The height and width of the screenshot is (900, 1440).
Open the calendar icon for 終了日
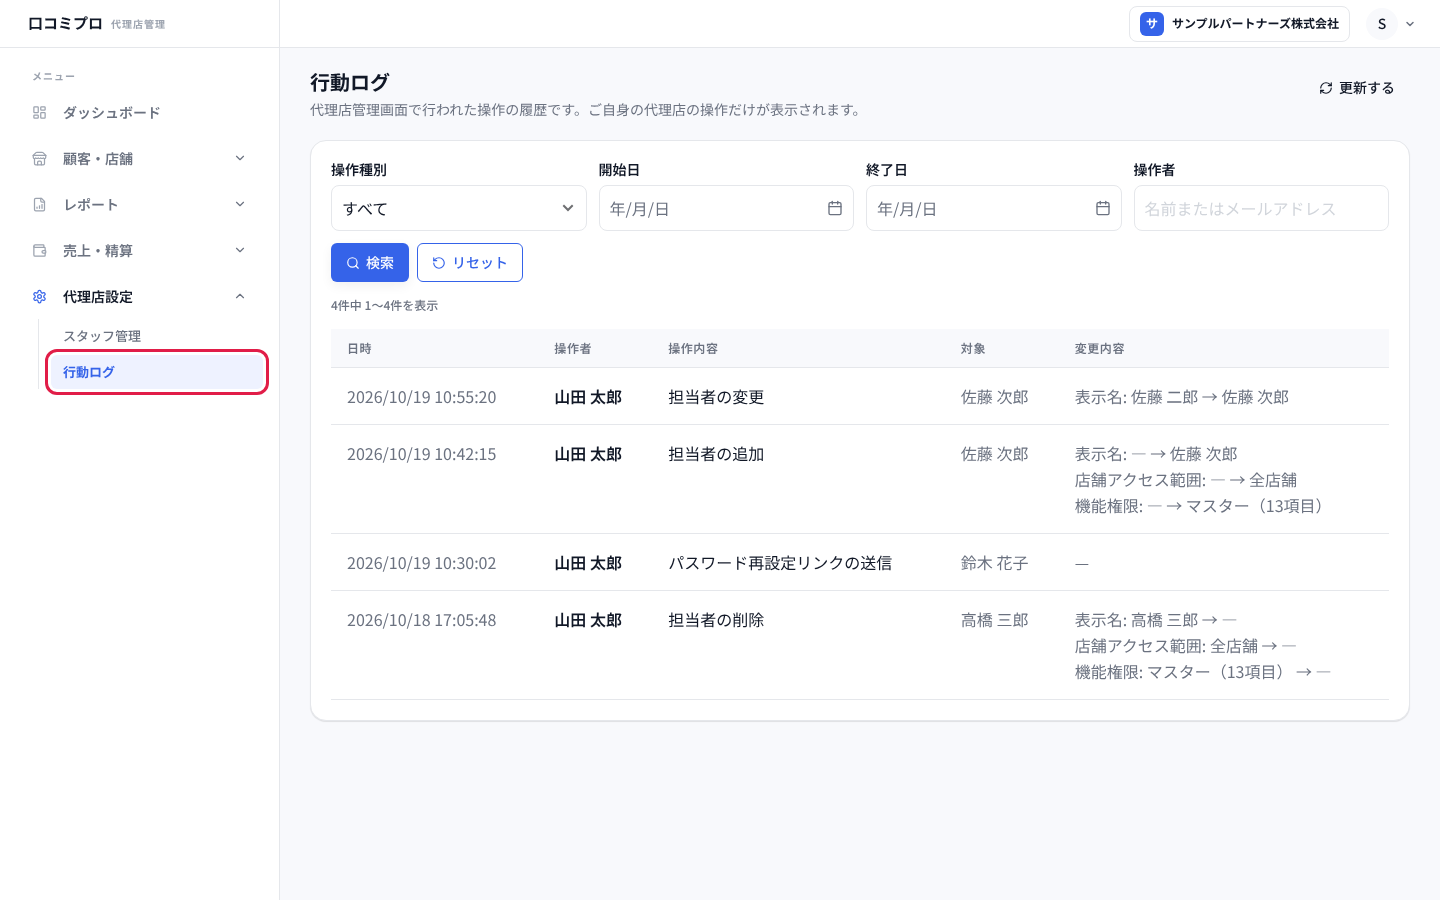(x=1103, y=208)
